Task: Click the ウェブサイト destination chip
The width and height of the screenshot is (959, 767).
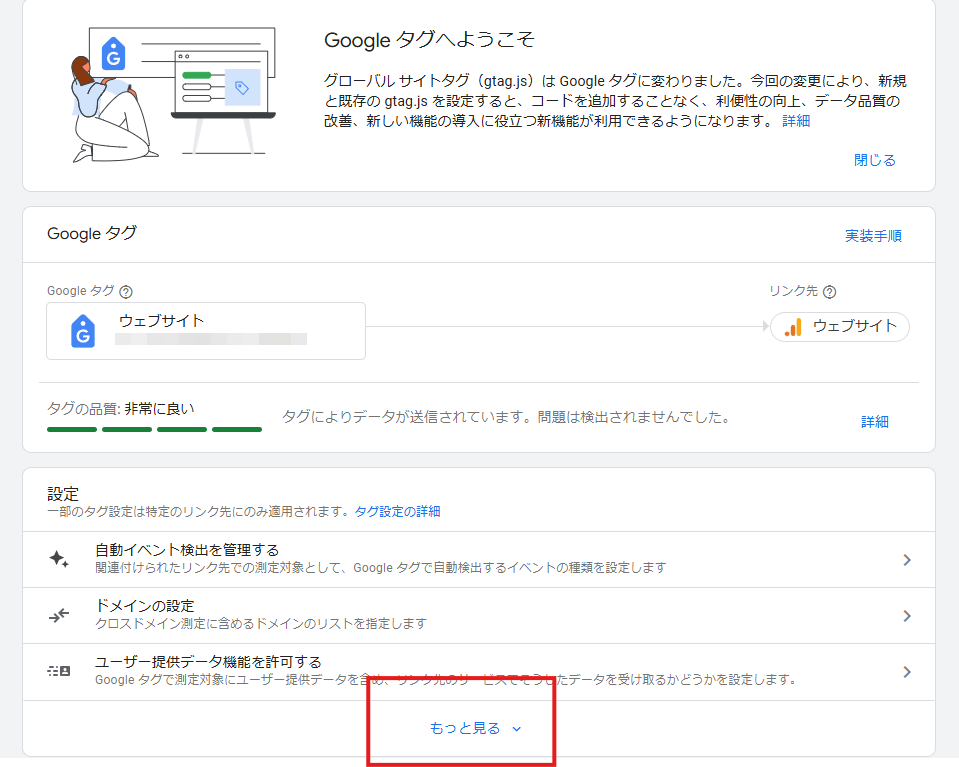Action: [840, 327]
